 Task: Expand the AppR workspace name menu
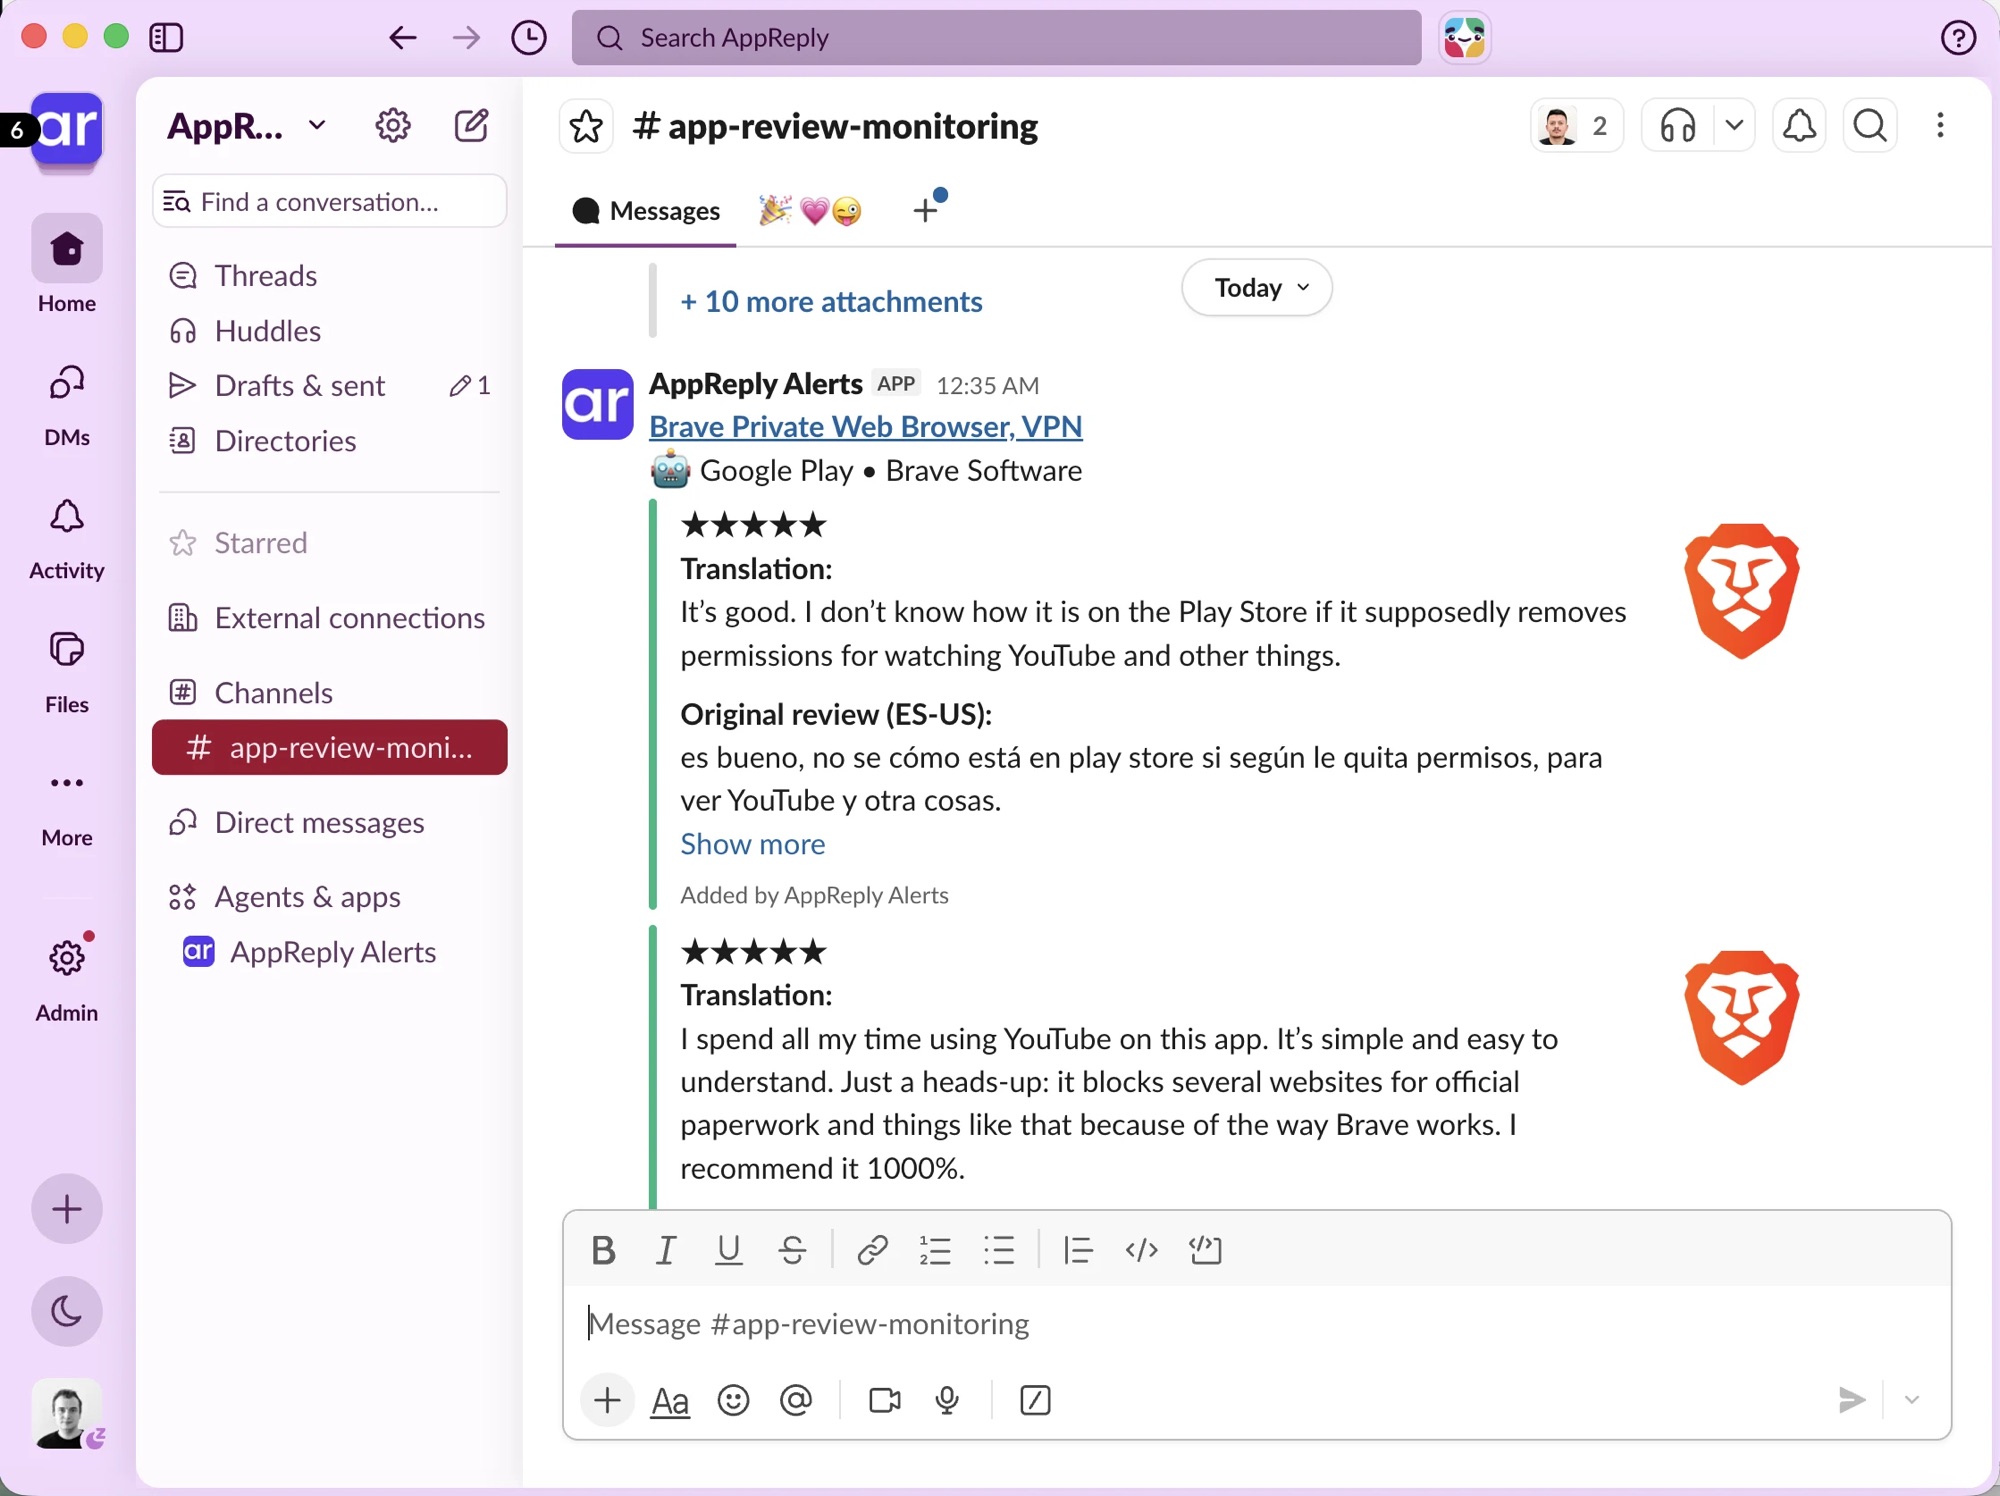(246, 126)
